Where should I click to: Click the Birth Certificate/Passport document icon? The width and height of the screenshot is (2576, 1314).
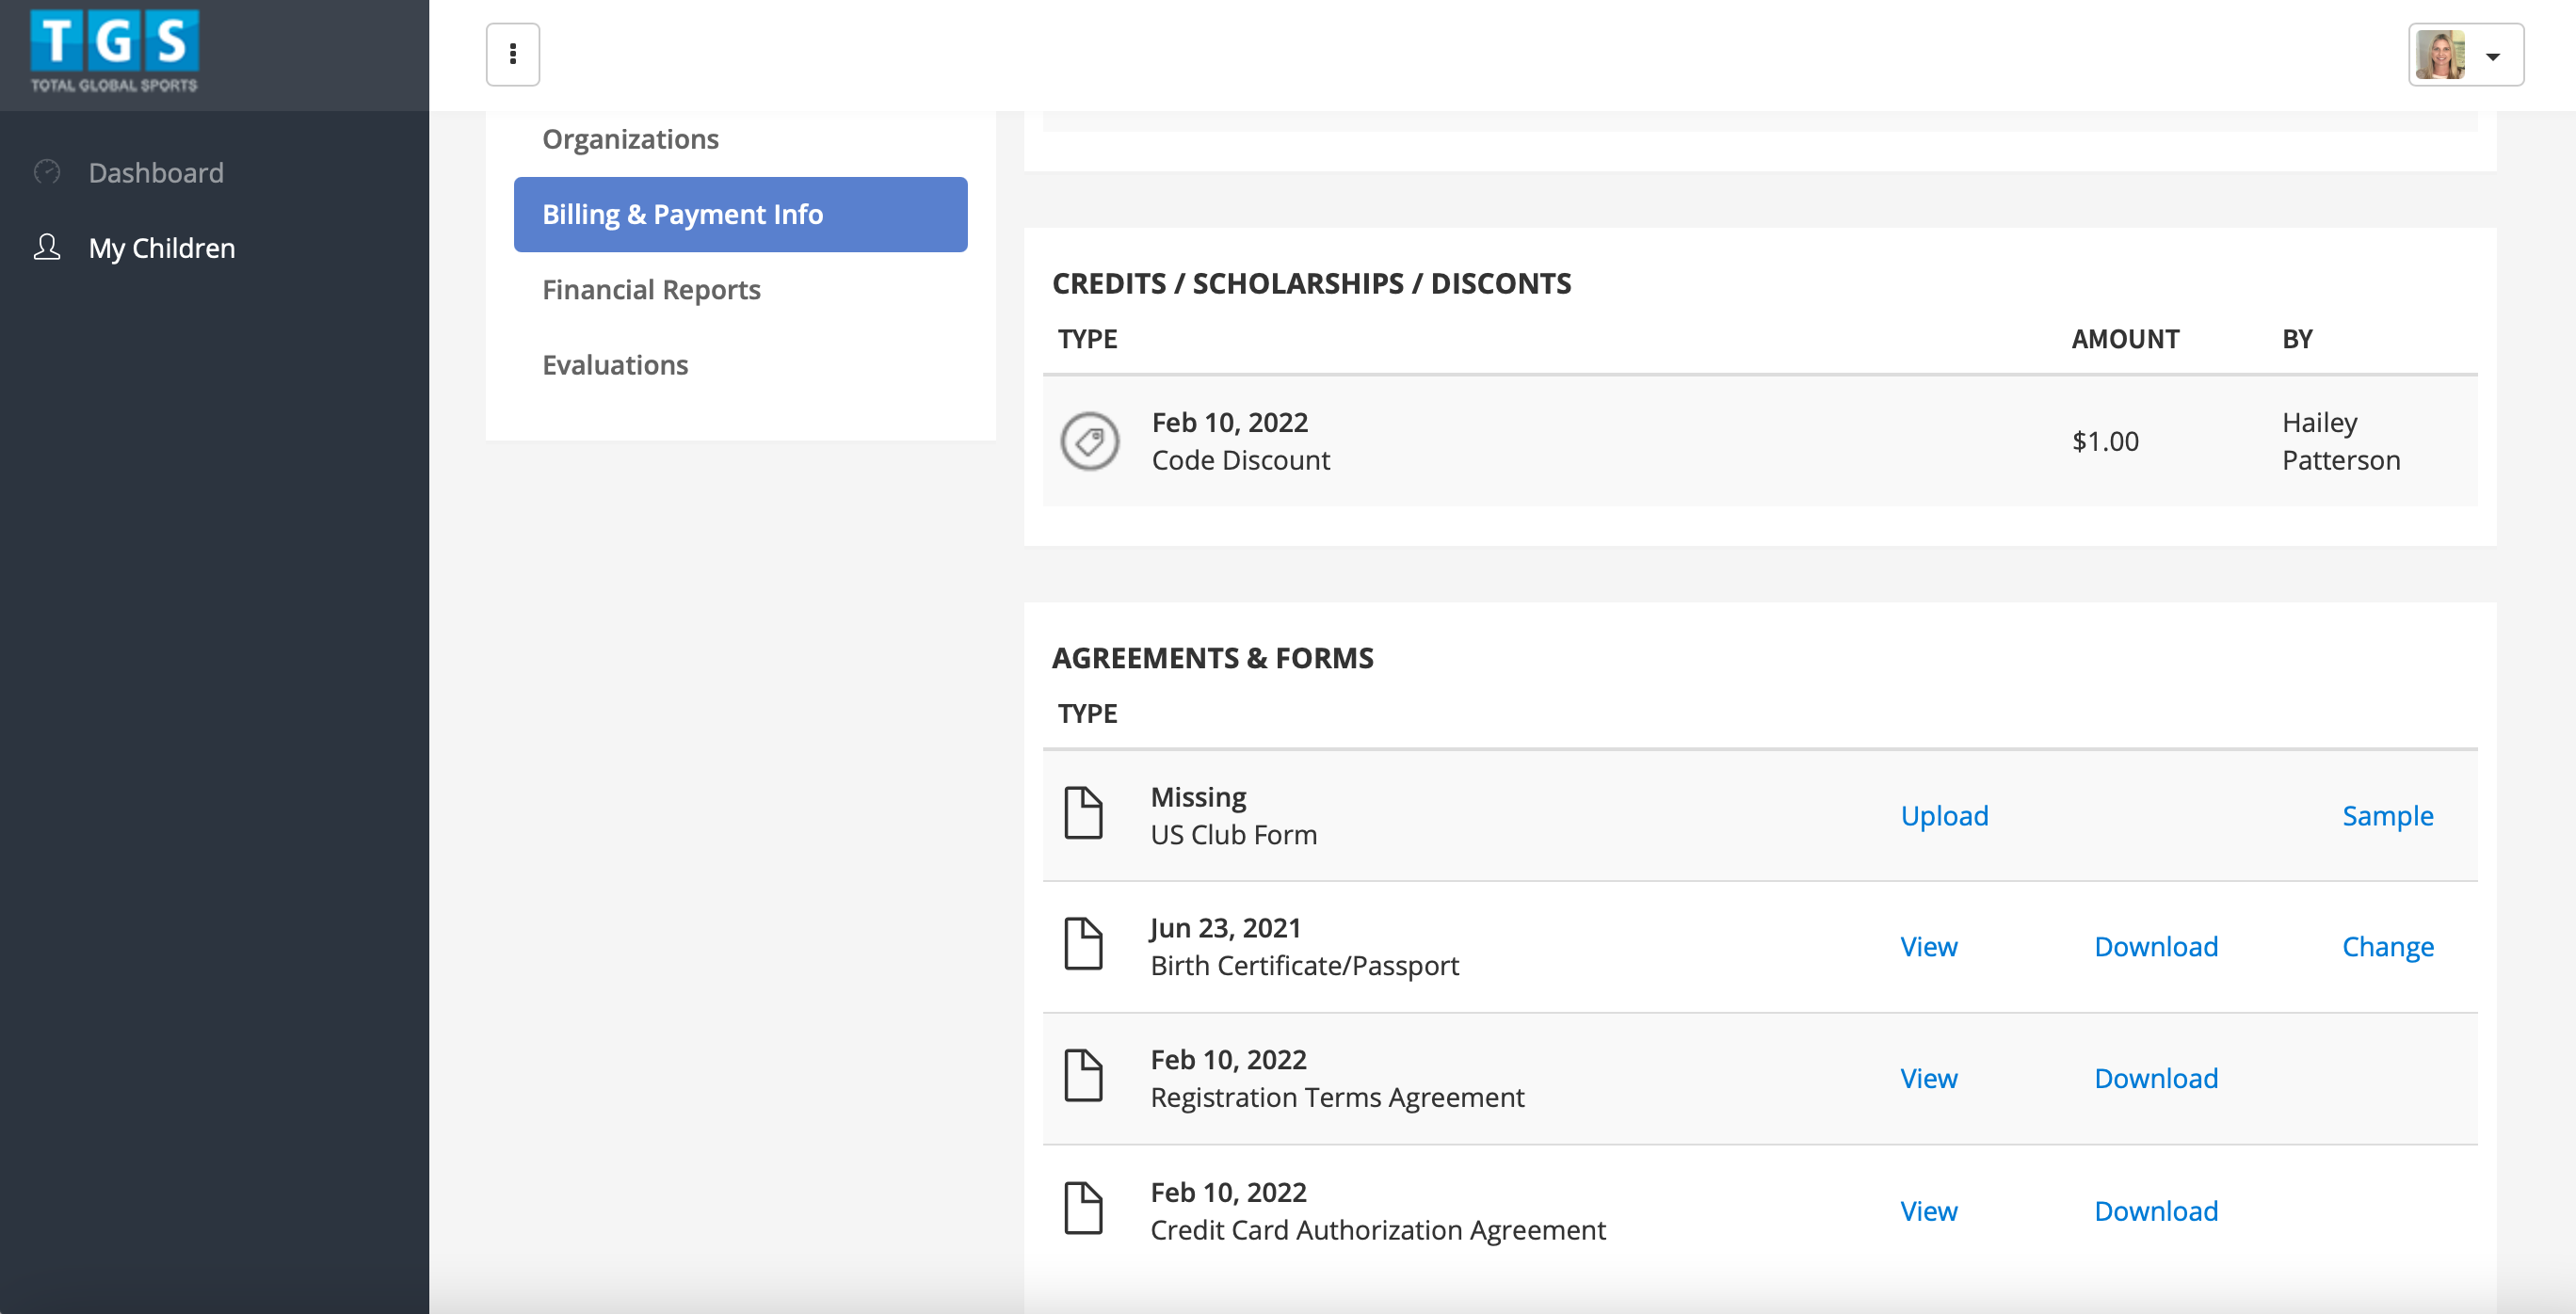click(1083, 945)
